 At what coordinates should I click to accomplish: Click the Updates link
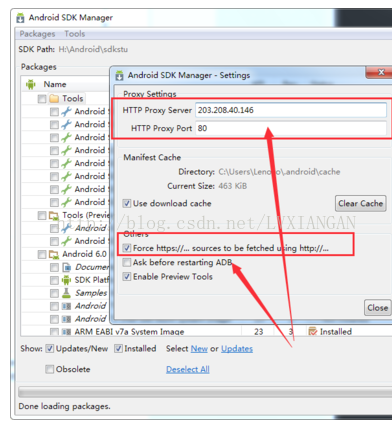(x=237, y=349)
